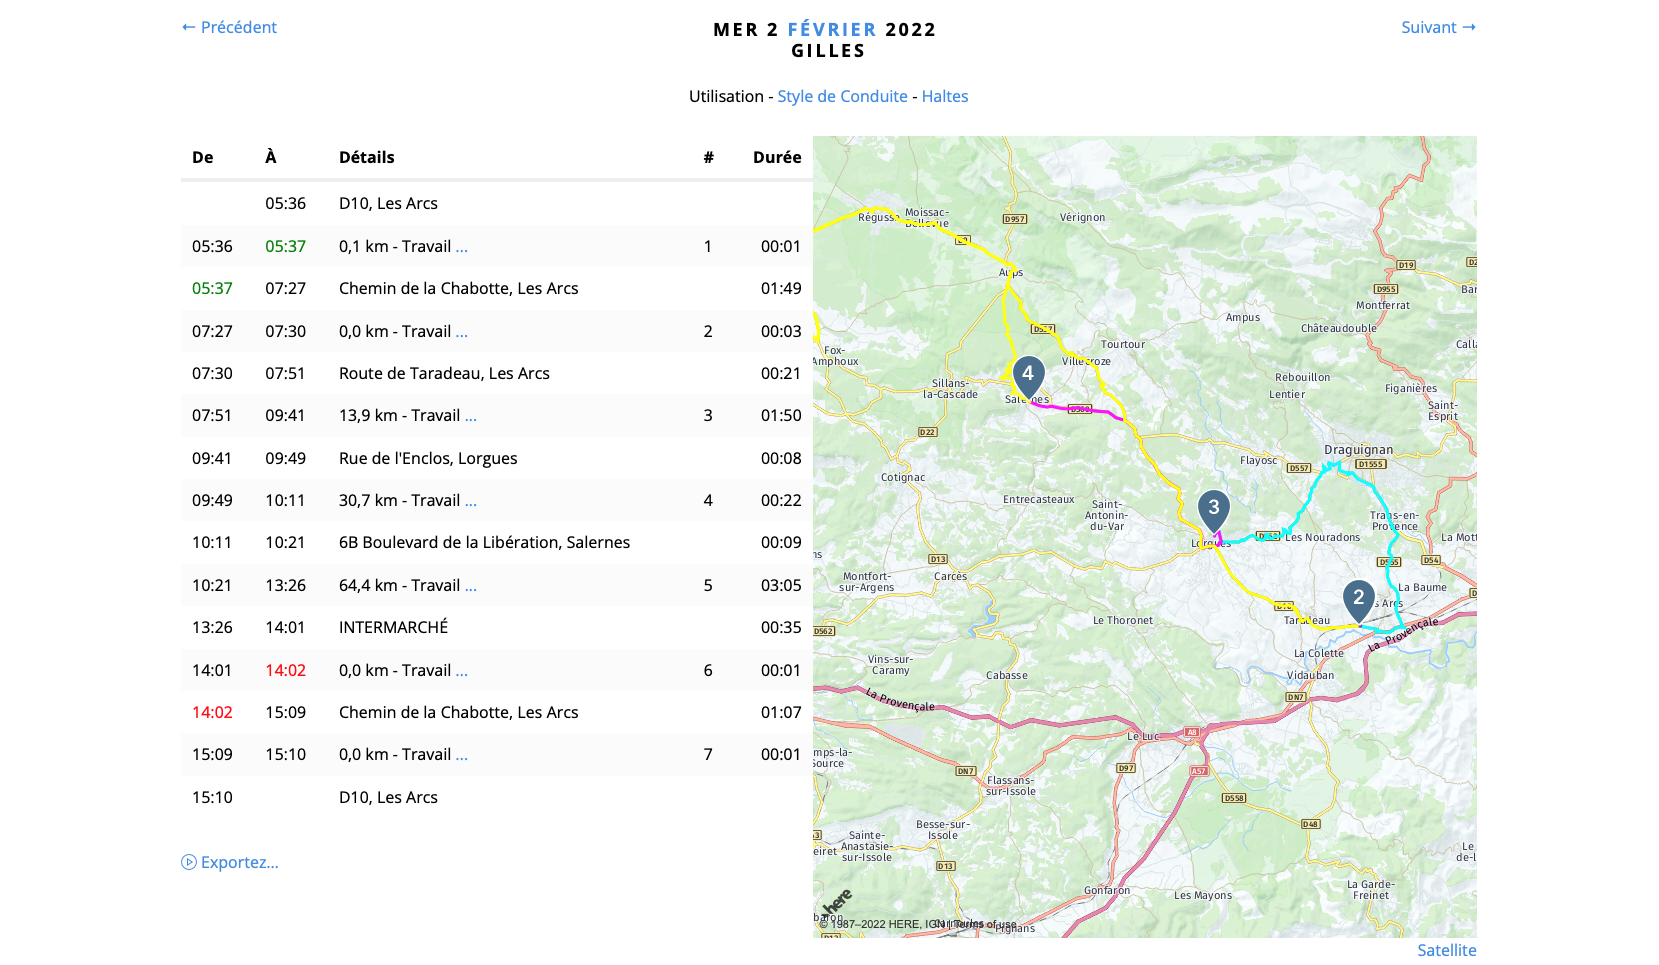Click map marker number 4 near Salernes
Screen dimensions: 1659x965
1028,376
